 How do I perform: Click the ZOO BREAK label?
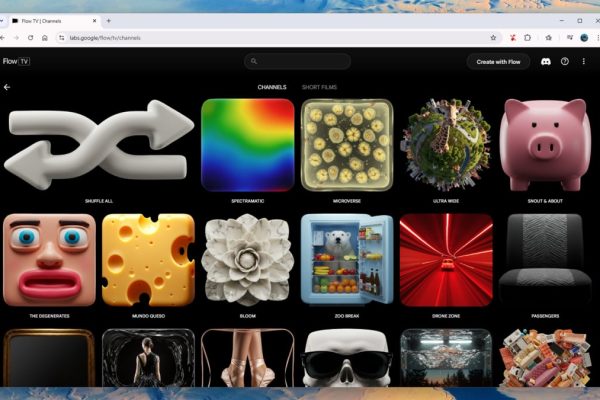click(347, 316)
